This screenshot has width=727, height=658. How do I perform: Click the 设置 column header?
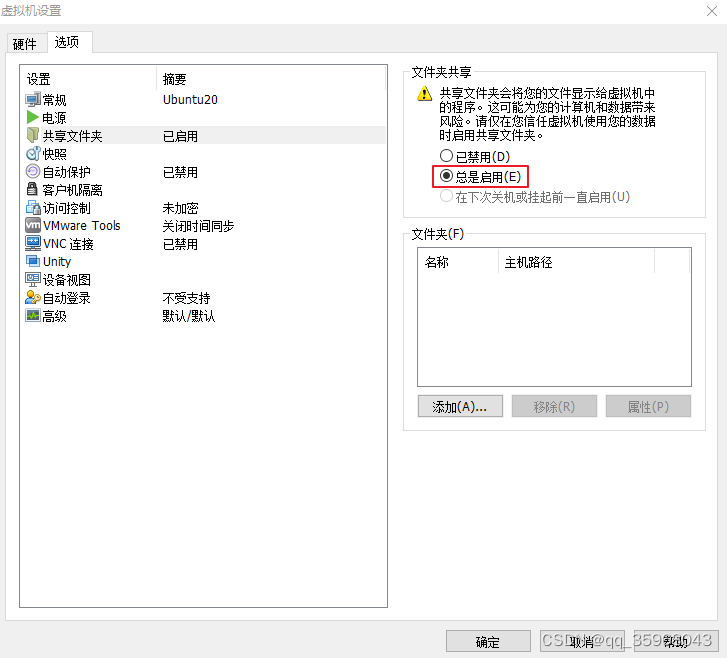(88, 79)
